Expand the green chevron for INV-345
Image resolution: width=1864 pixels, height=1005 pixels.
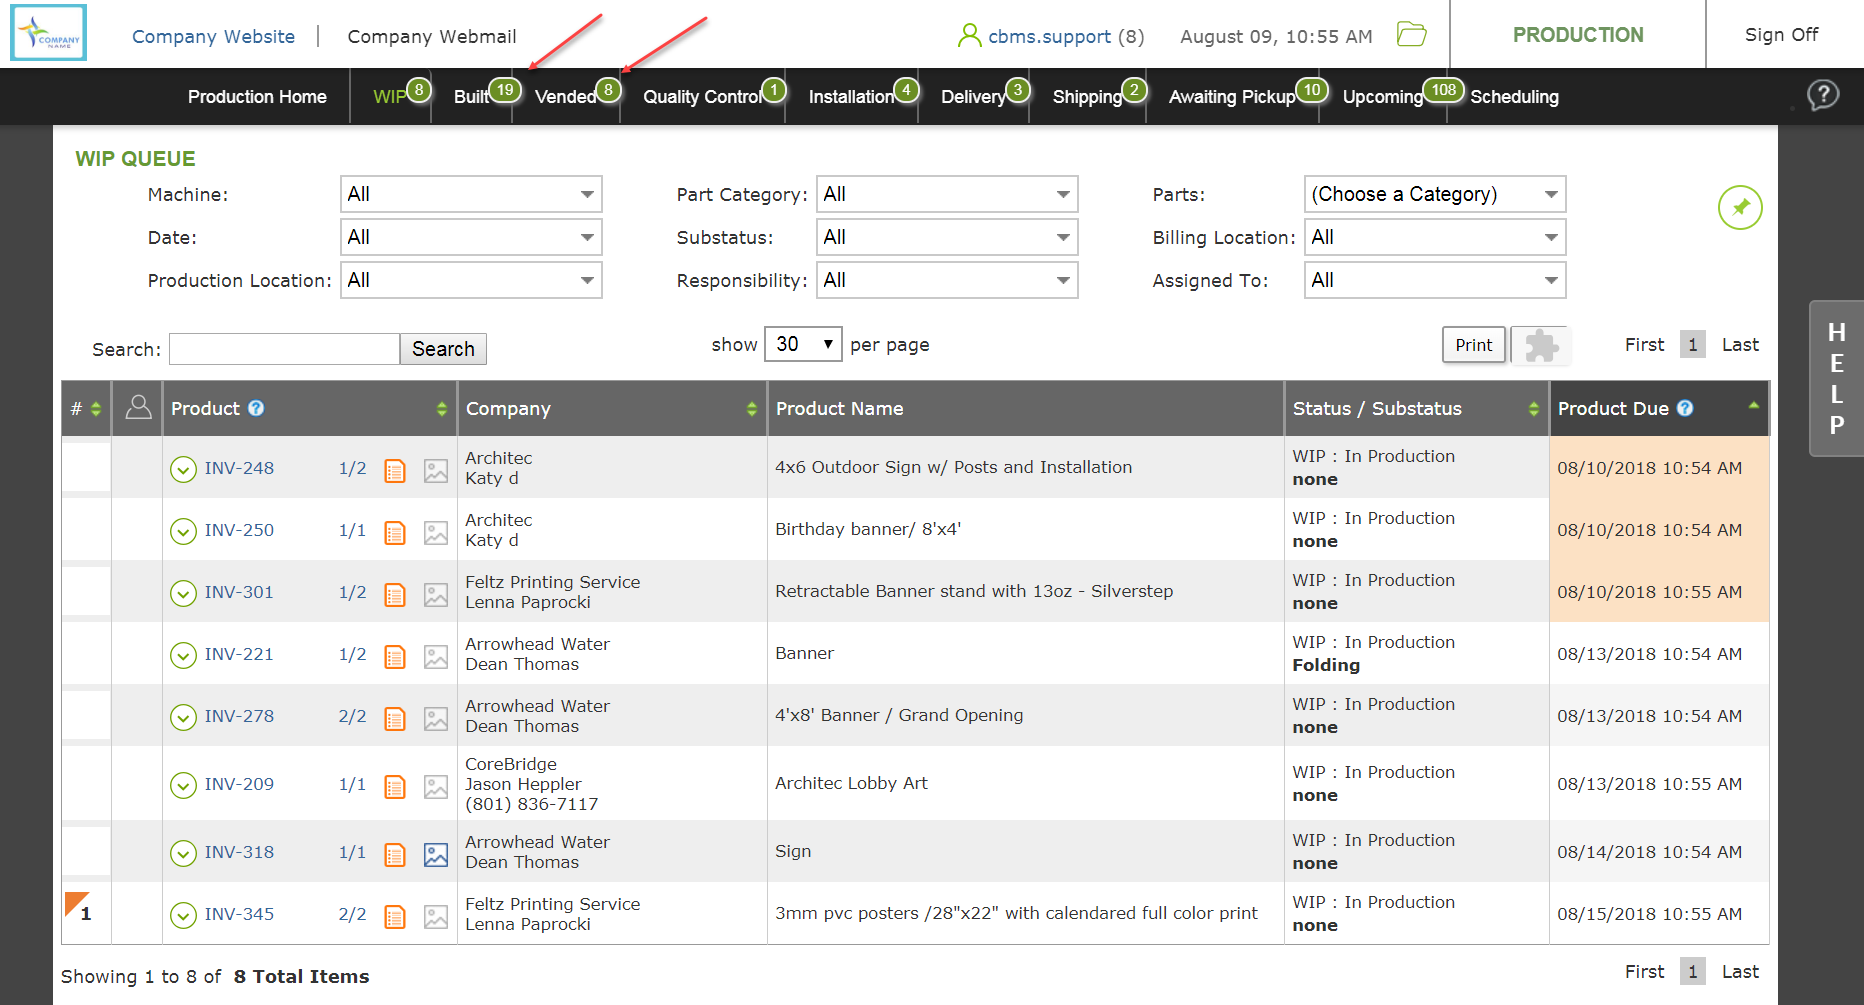click(183, 915)
